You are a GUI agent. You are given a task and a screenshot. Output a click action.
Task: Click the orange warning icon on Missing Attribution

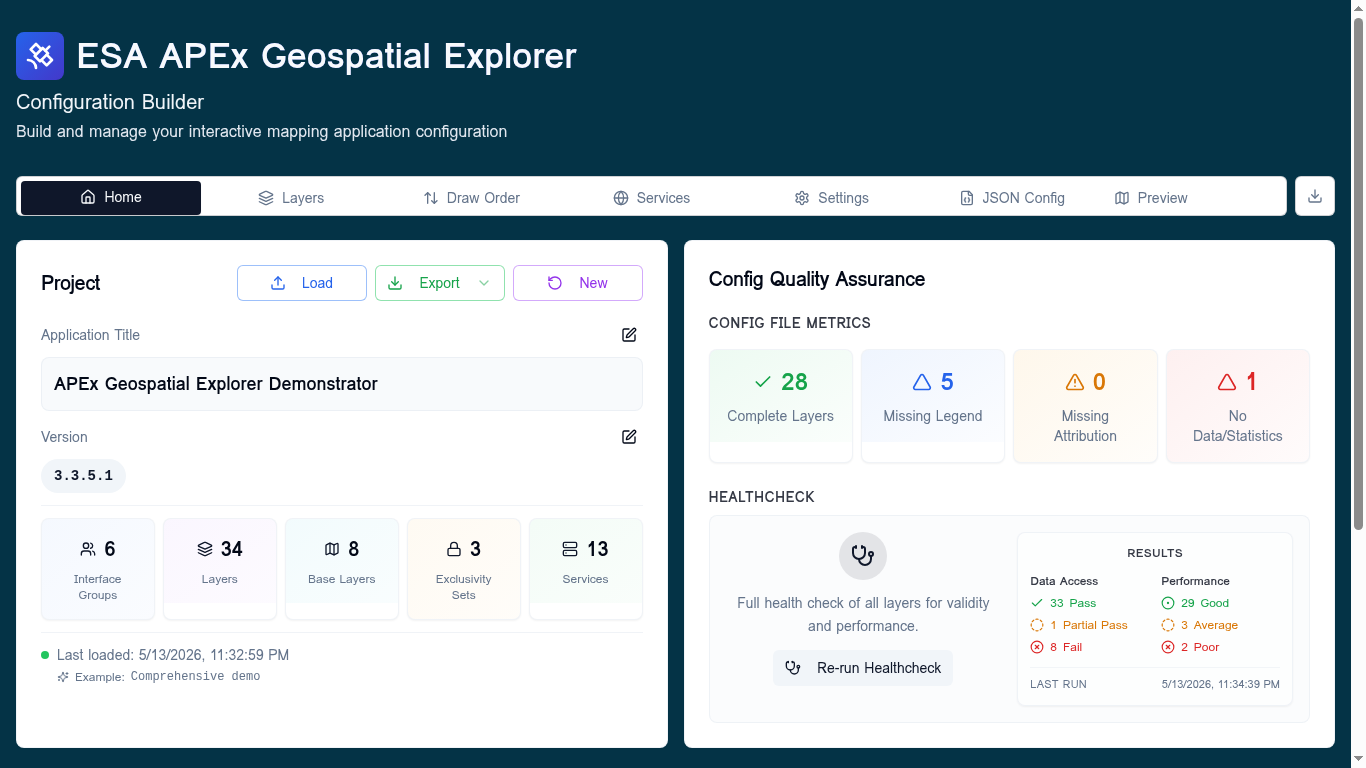tap(1075, 382)
